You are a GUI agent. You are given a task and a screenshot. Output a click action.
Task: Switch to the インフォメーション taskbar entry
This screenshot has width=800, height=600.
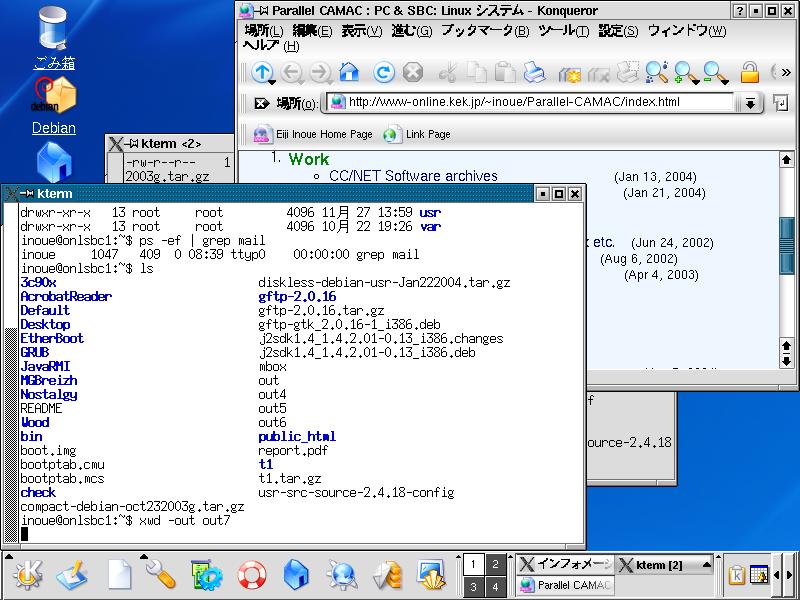click(565, 564)
